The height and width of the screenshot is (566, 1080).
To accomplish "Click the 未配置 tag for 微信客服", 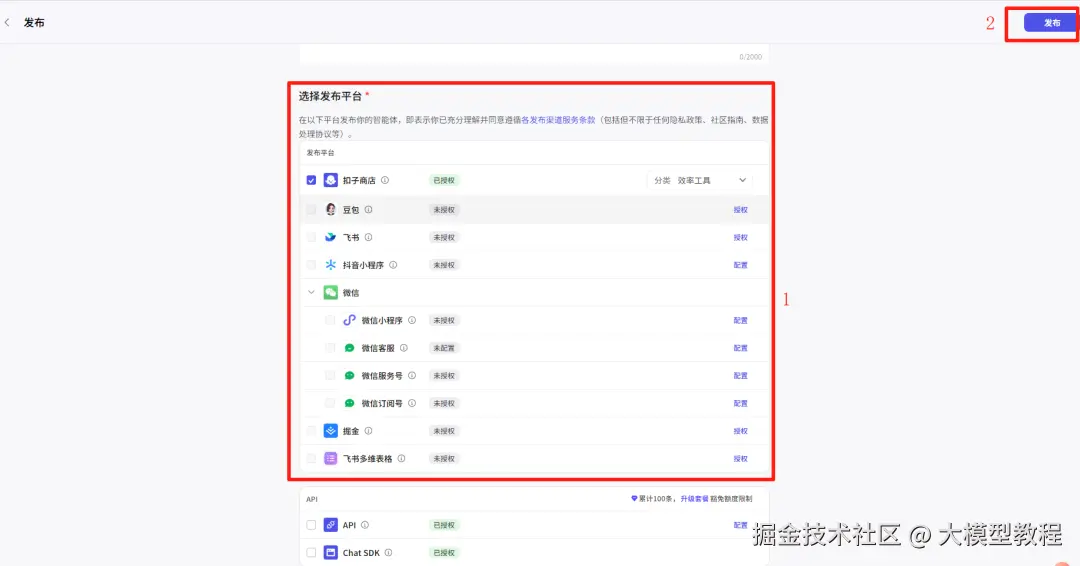I will click(x=444, y=348).
